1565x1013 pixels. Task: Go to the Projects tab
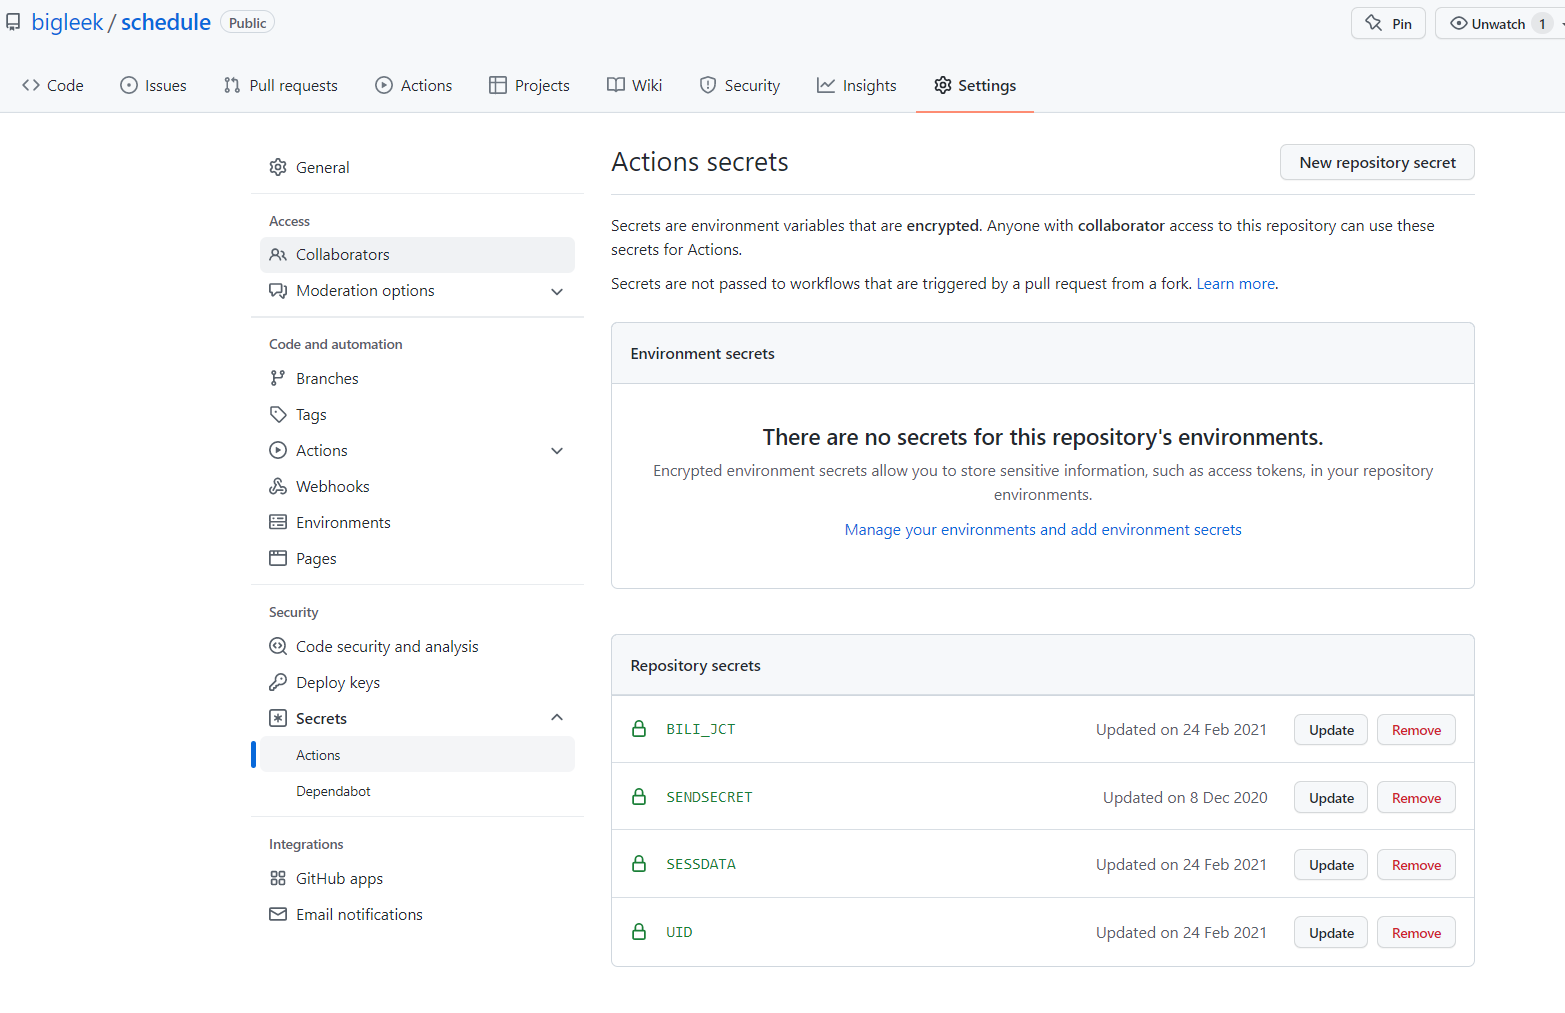(530, 85)
